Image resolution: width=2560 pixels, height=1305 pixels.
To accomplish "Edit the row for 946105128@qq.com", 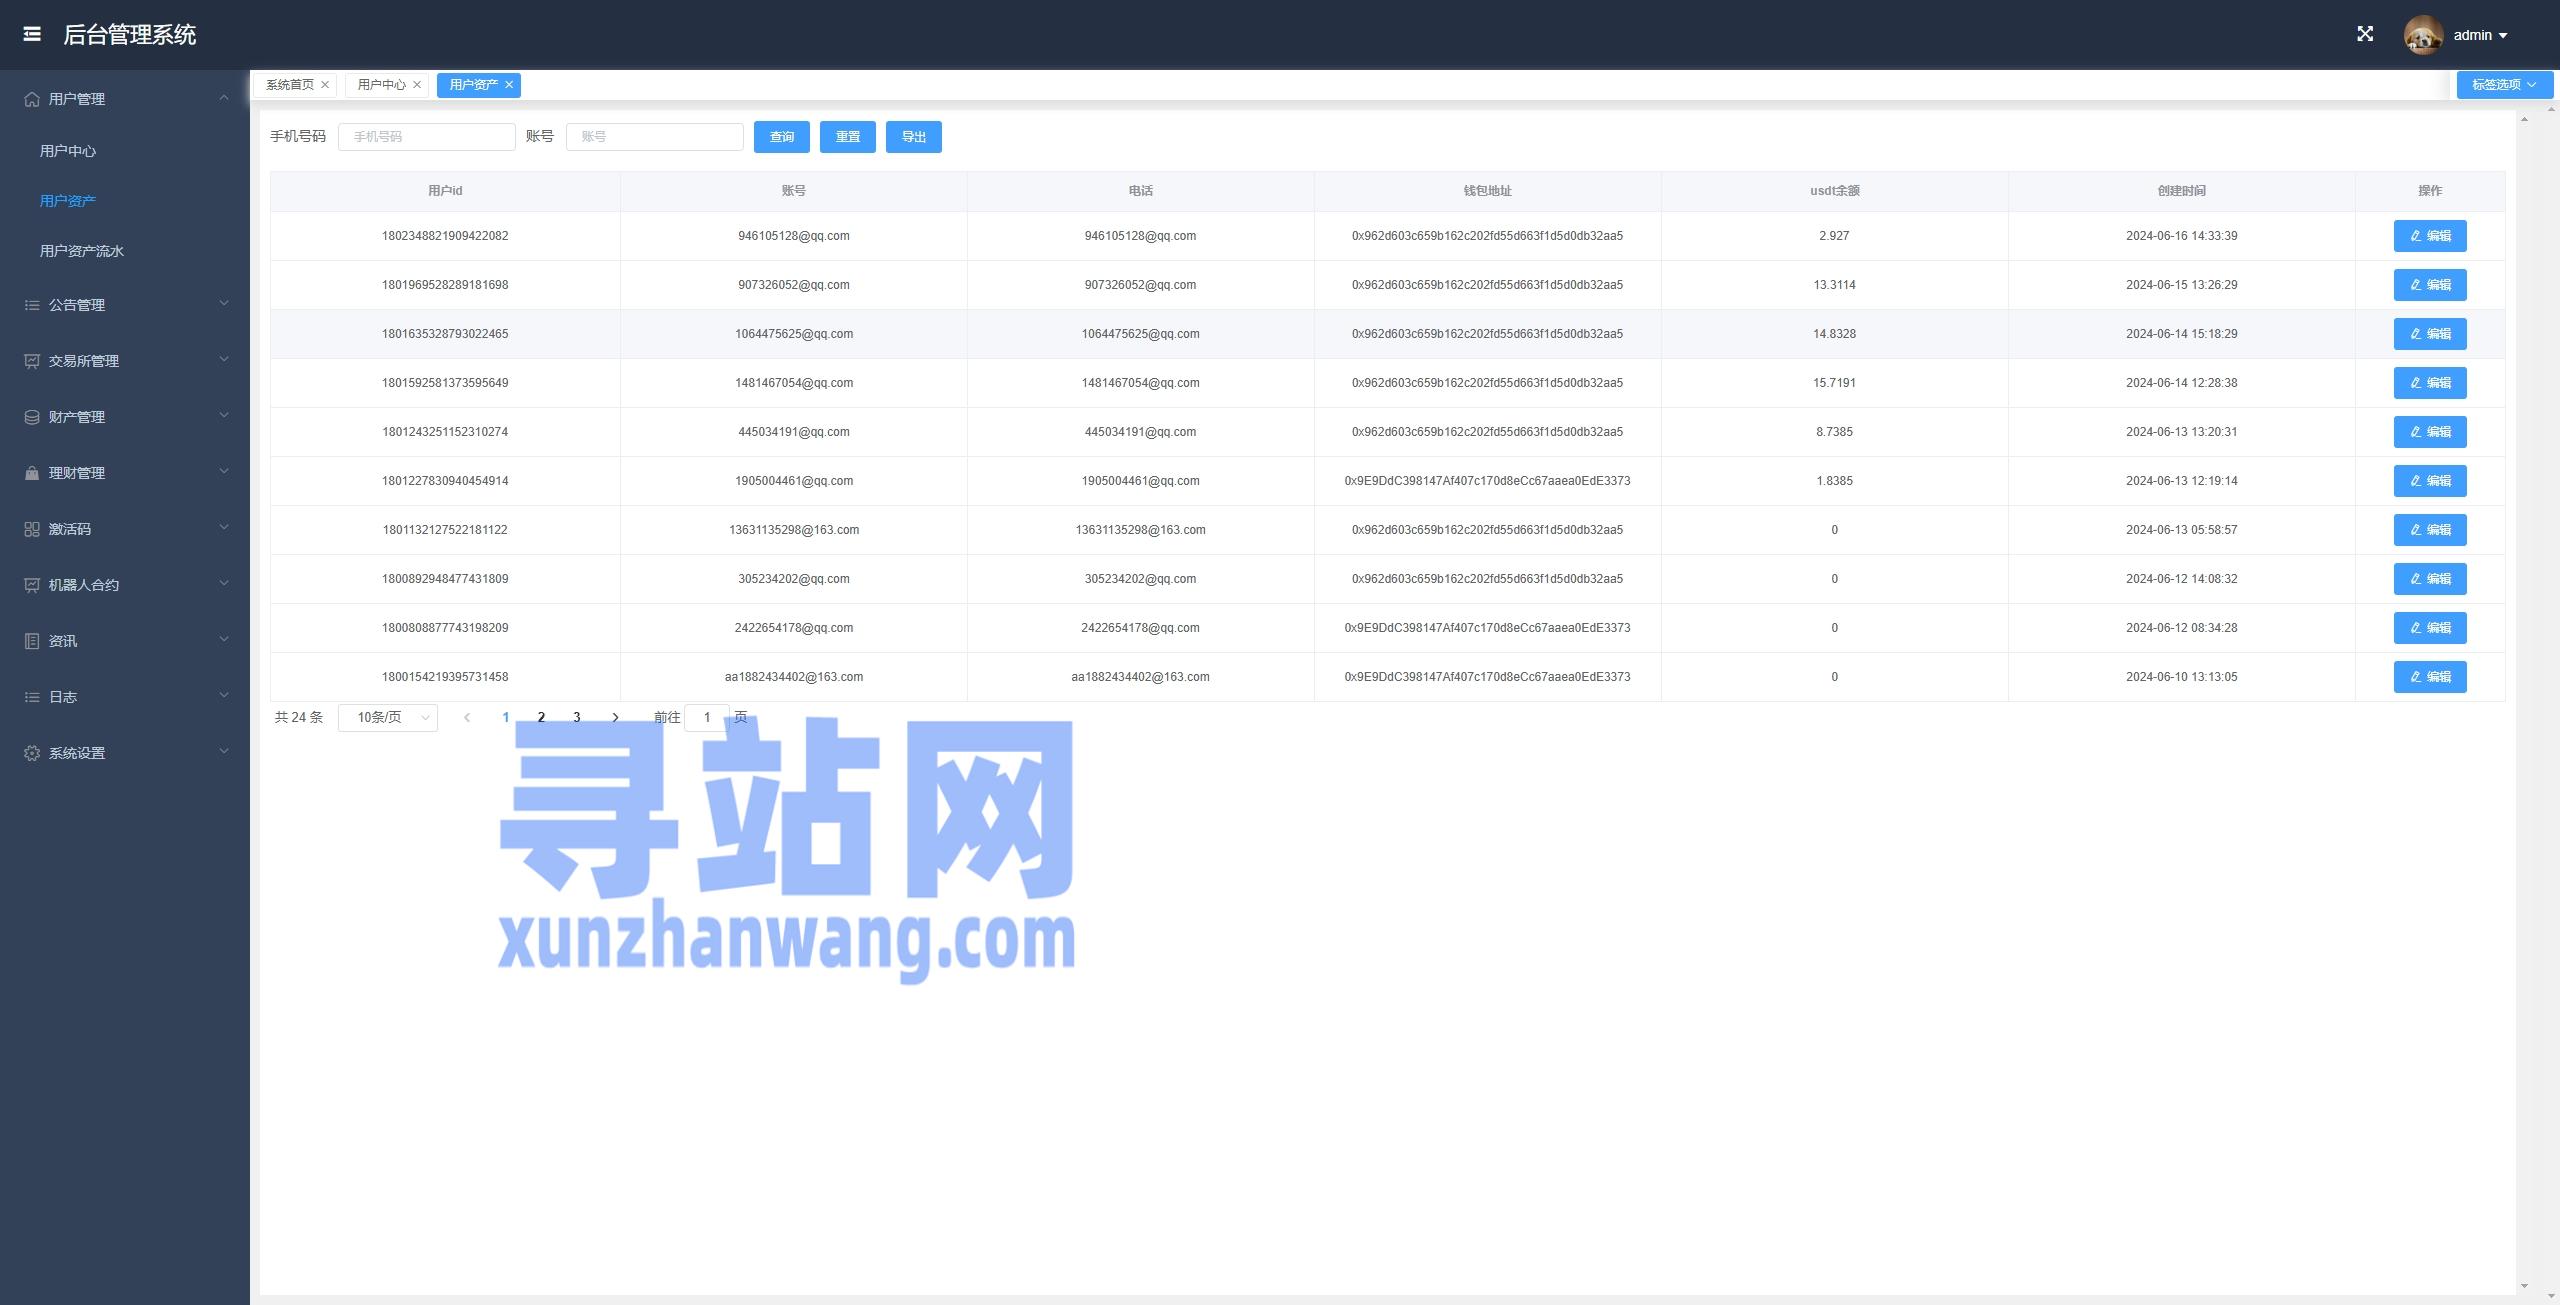I will 2430,236.
